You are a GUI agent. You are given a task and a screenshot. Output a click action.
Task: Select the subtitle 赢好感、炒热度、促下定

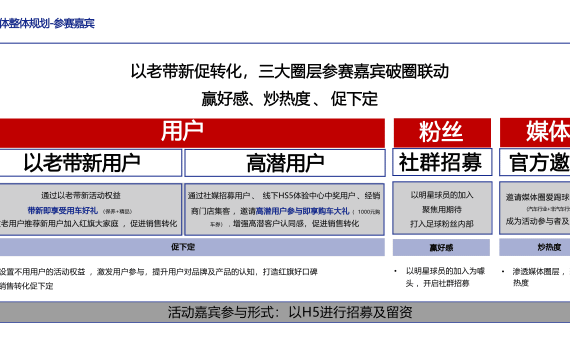point(290,99)
